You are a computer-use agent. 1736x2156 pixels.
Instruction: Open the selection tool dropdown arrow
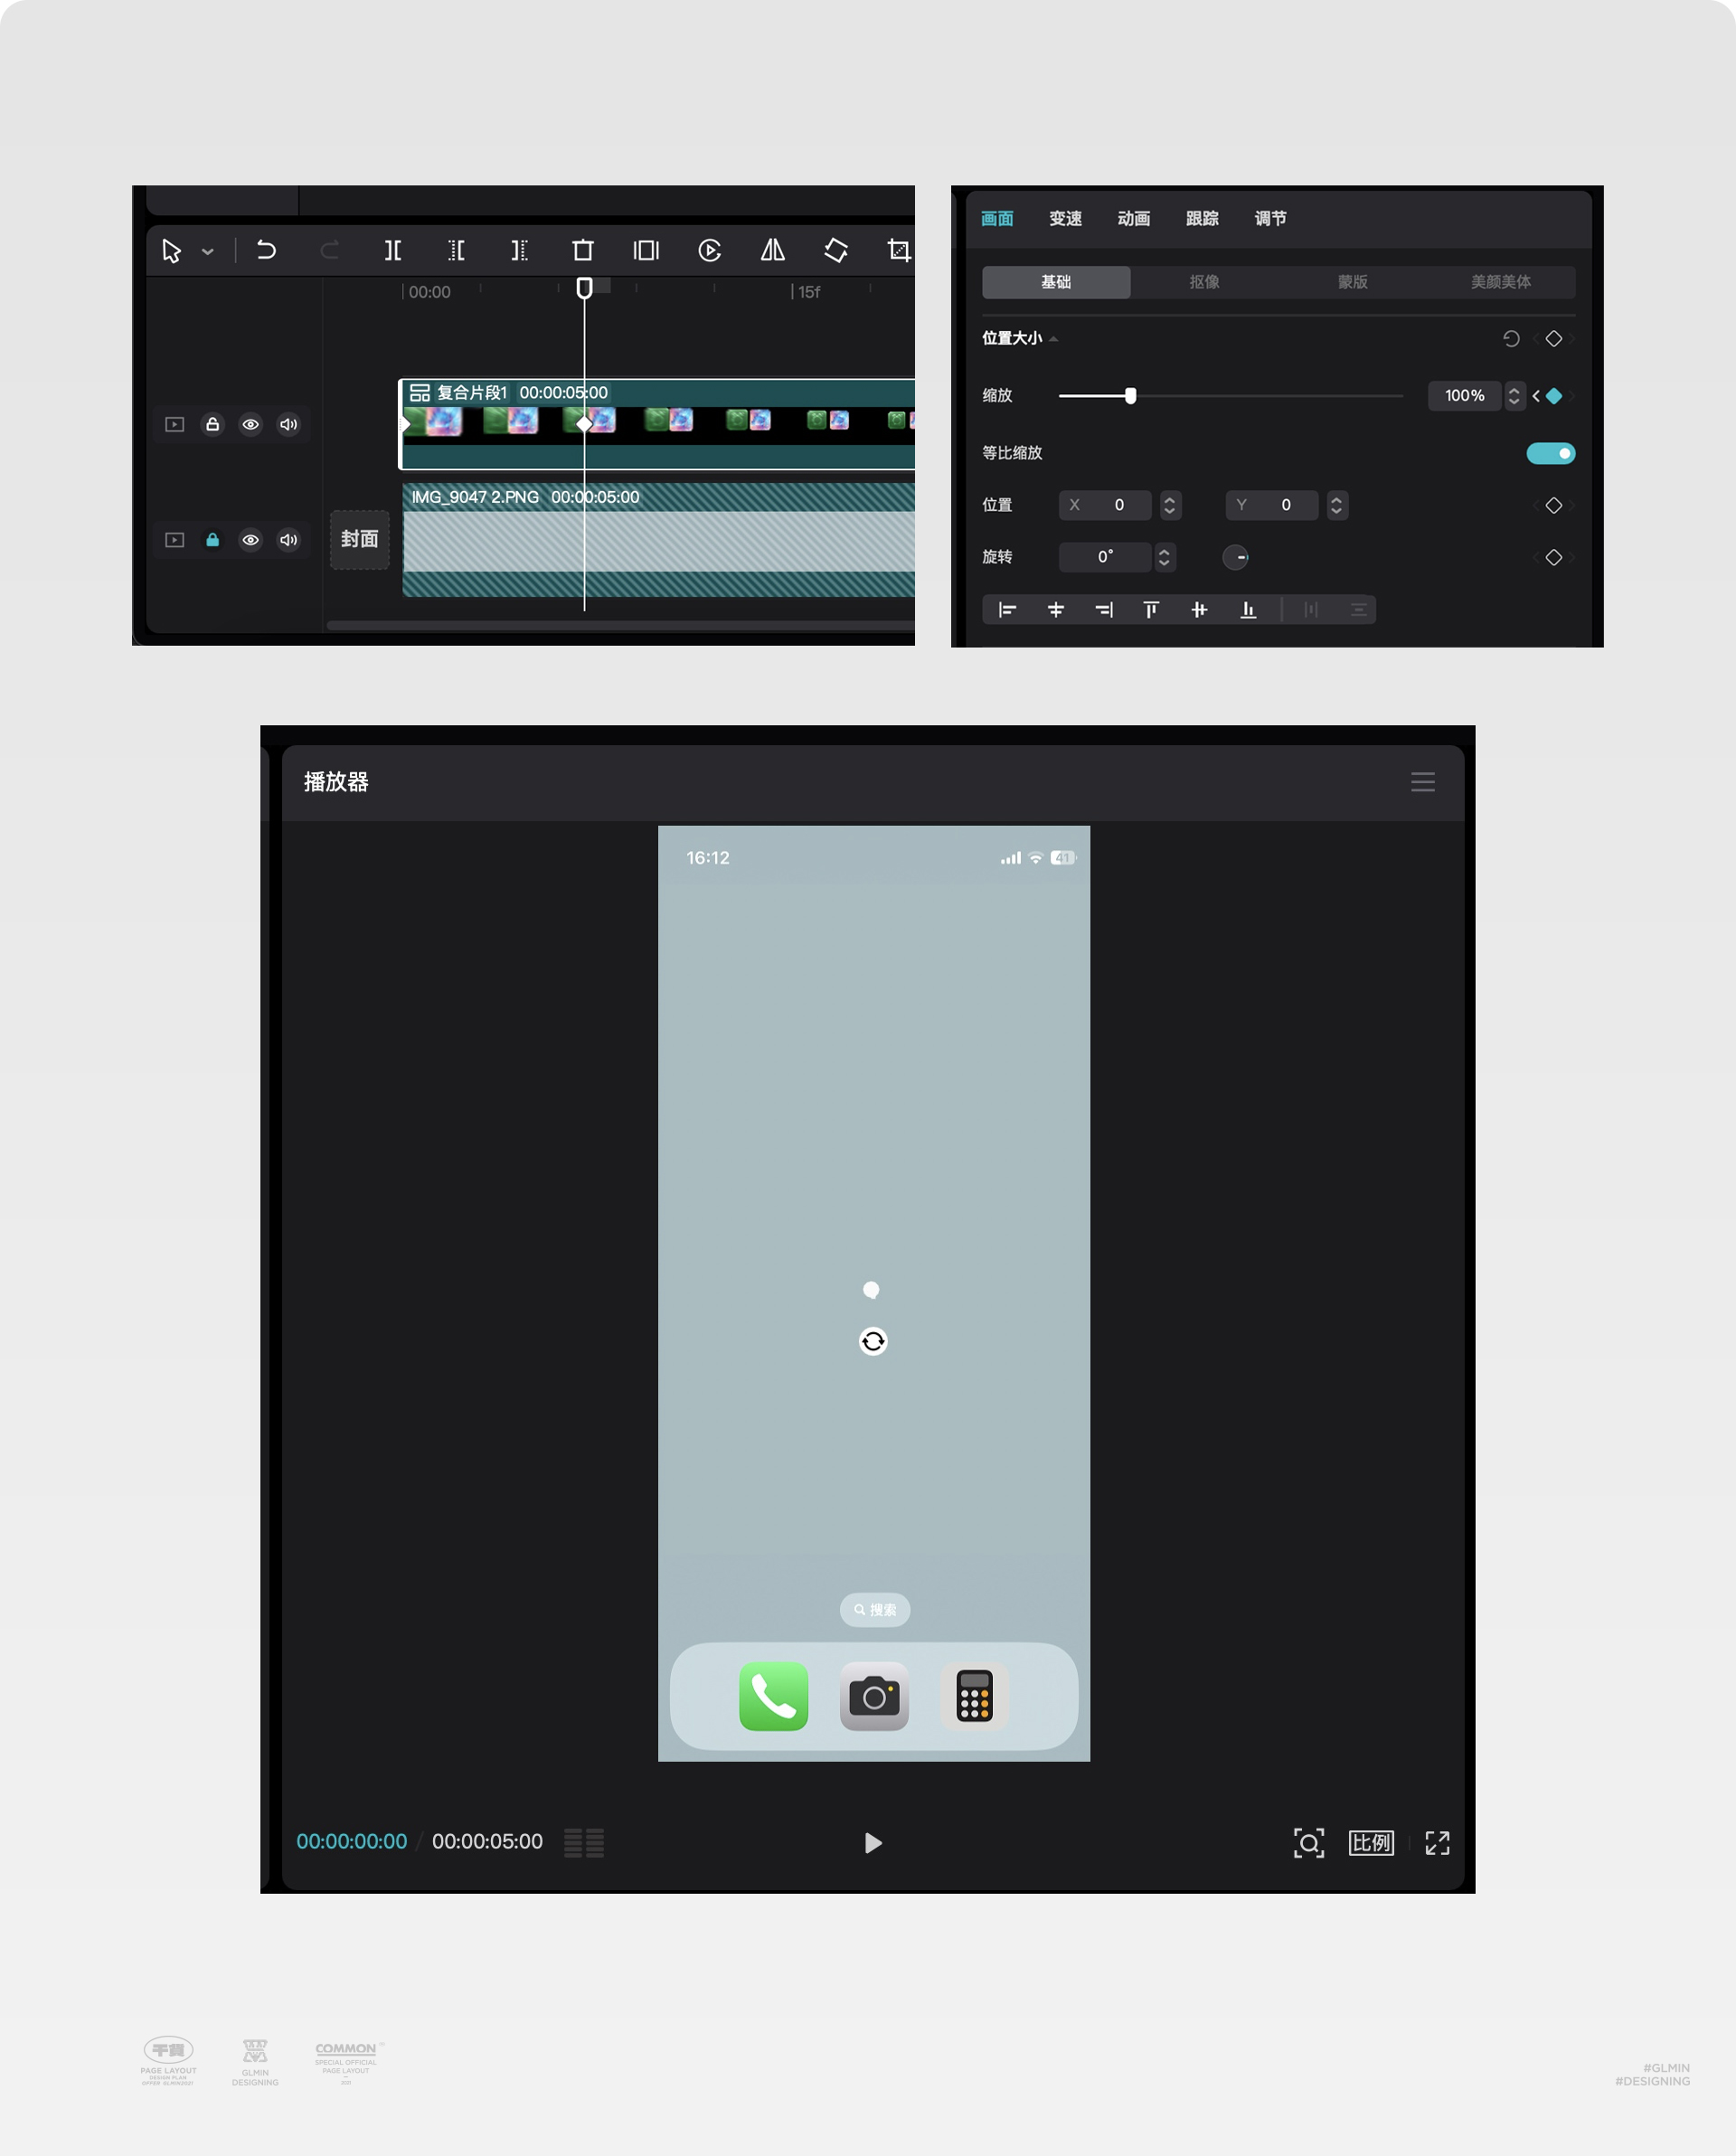(x=208, y=252)
